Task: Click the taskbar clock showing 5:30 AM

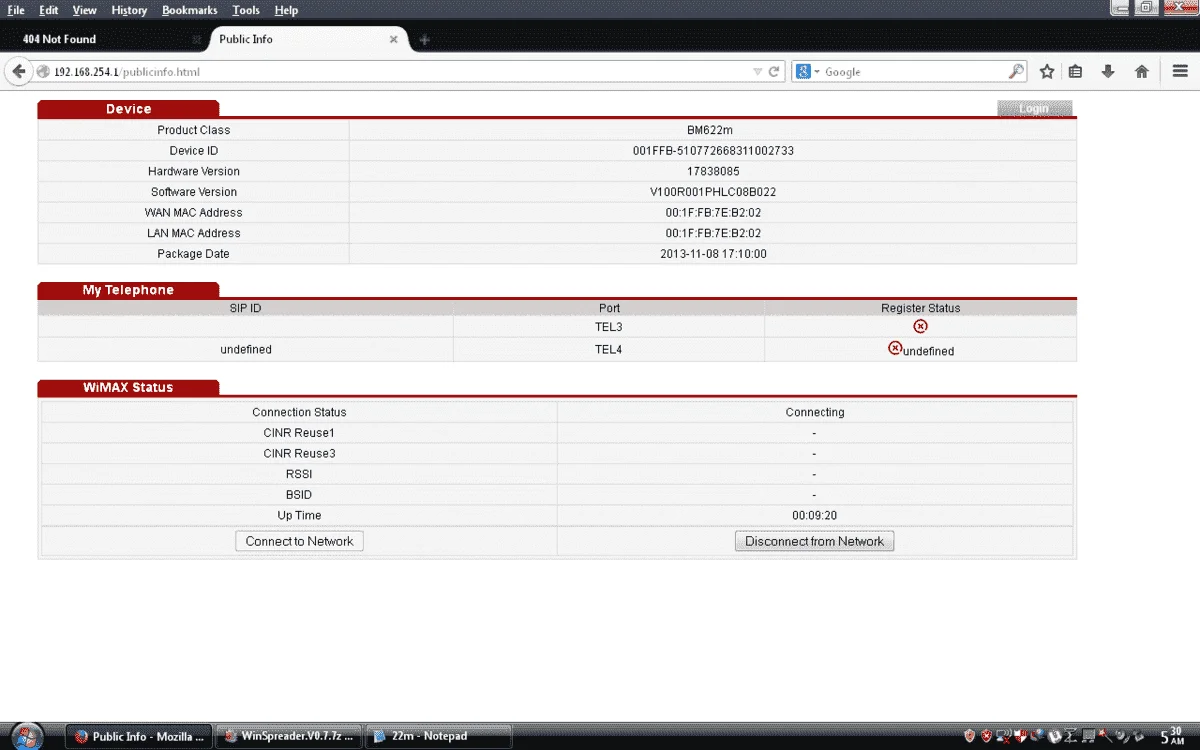Action: pos(1174,737)
